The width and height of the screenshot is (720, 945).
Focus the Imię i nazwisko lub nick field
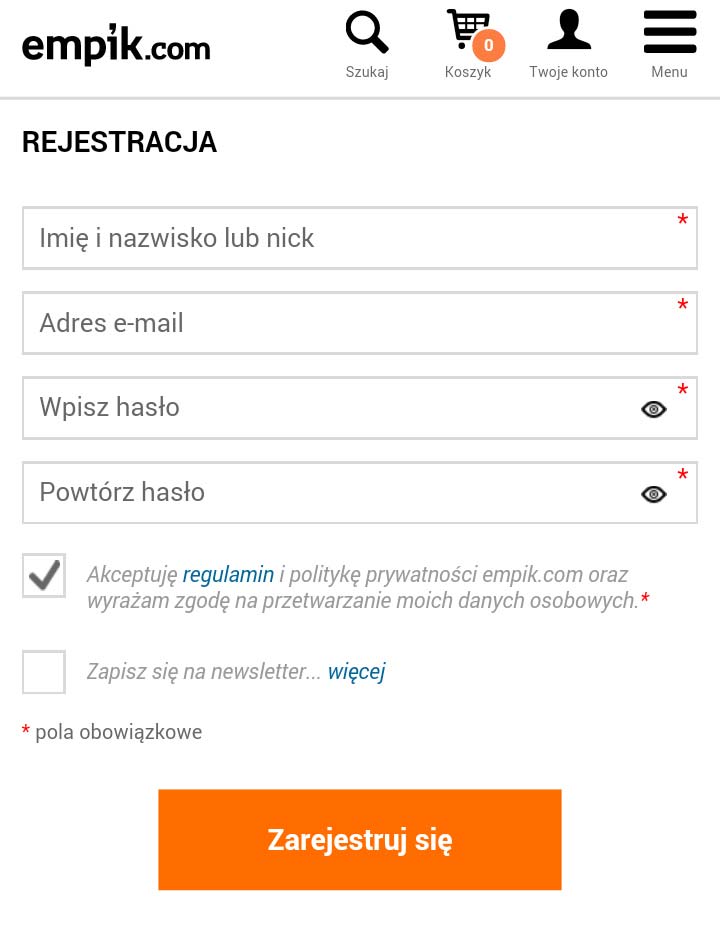[x=360, y=238]
